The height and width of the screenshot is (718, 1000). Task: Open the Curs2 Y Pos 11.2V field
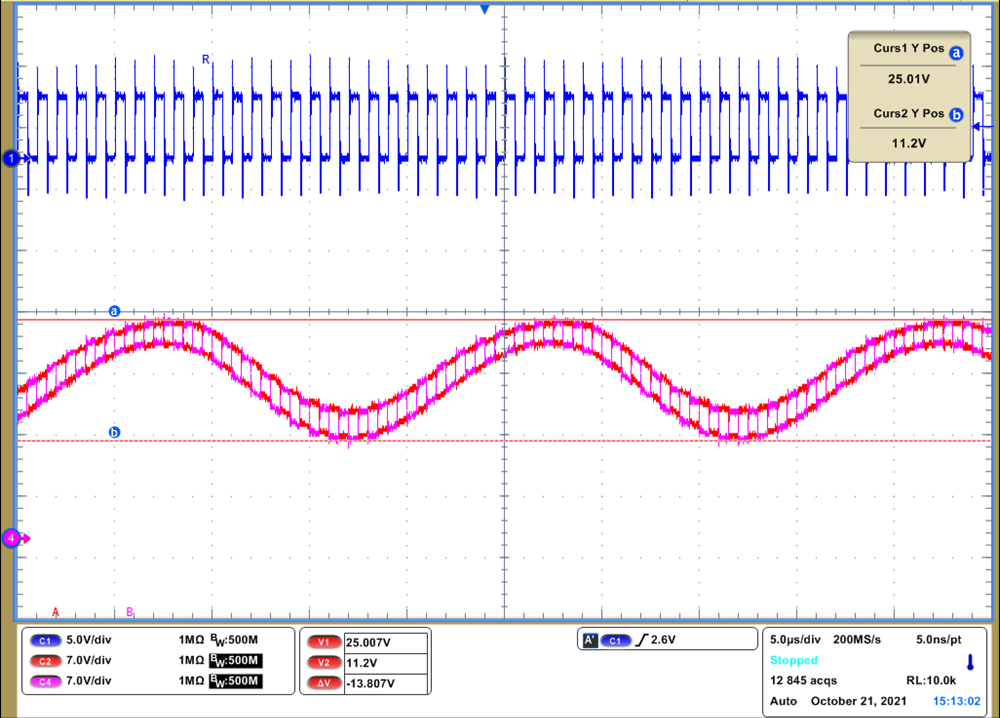909,142
